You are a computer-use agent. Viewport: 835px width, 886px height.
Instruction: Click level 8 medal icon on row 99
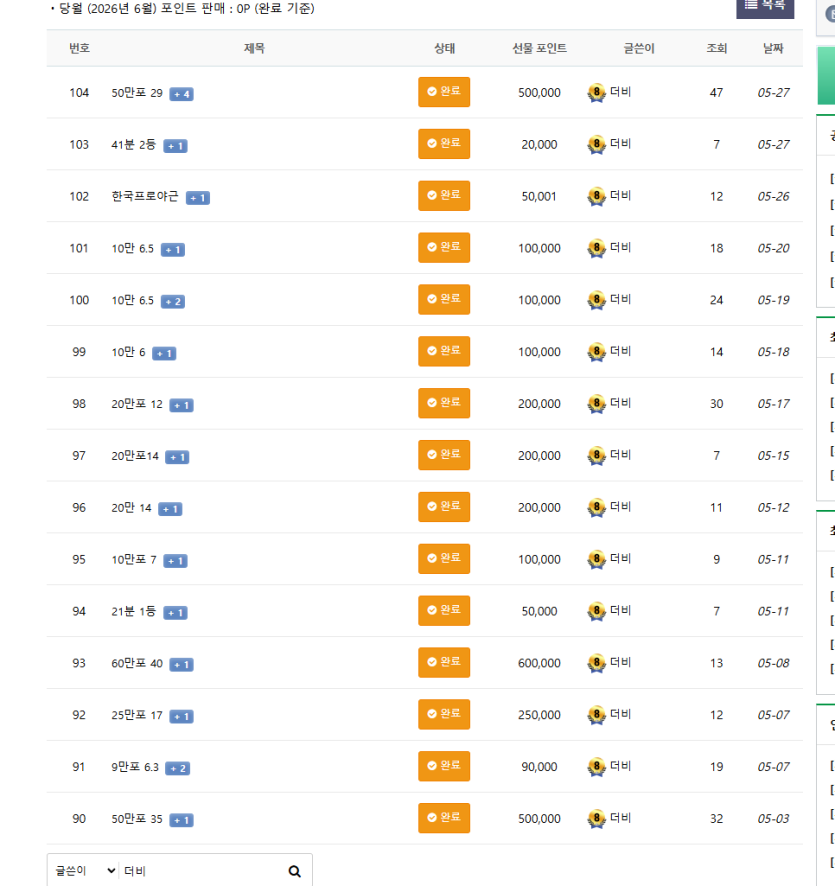coord(597,352)
